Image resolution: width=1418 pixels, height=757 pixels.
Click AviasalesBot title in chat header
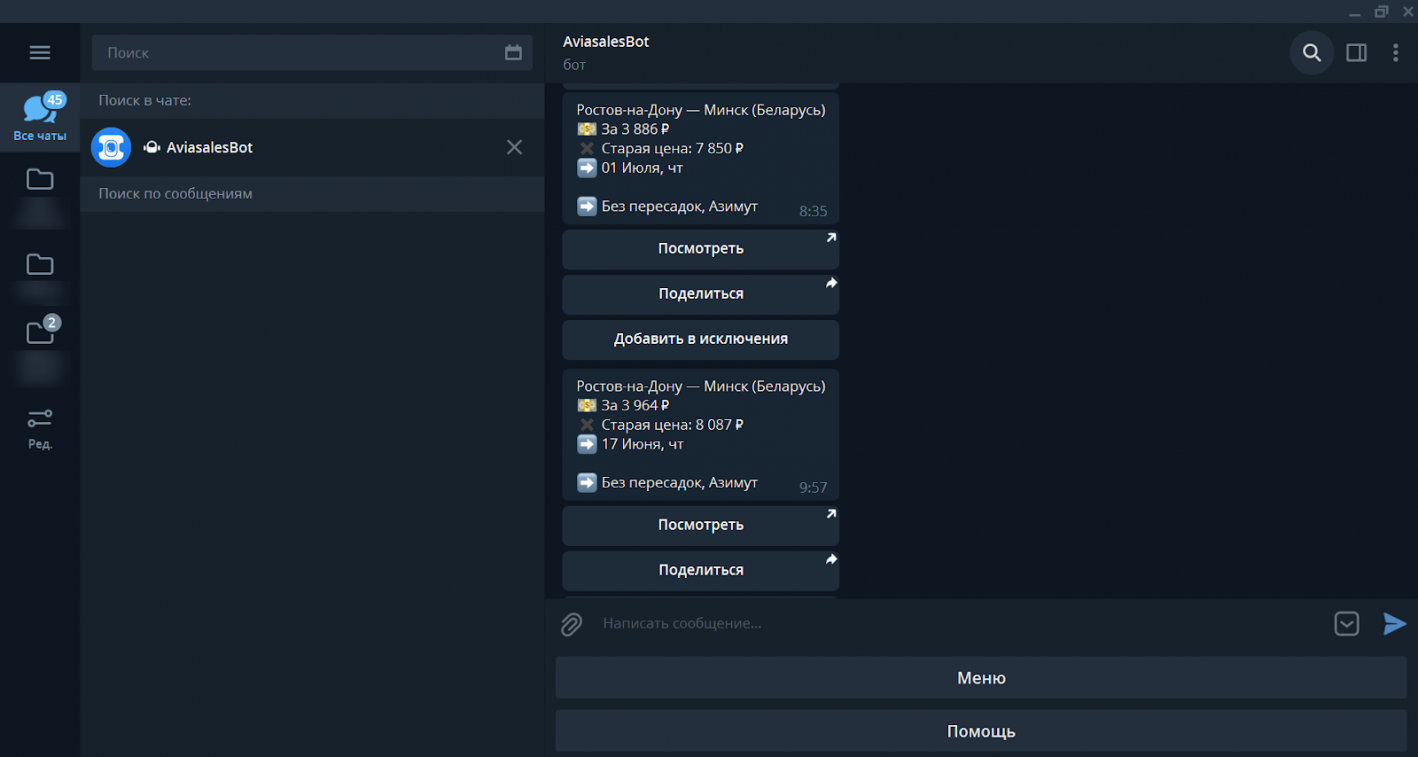[606, 41]
